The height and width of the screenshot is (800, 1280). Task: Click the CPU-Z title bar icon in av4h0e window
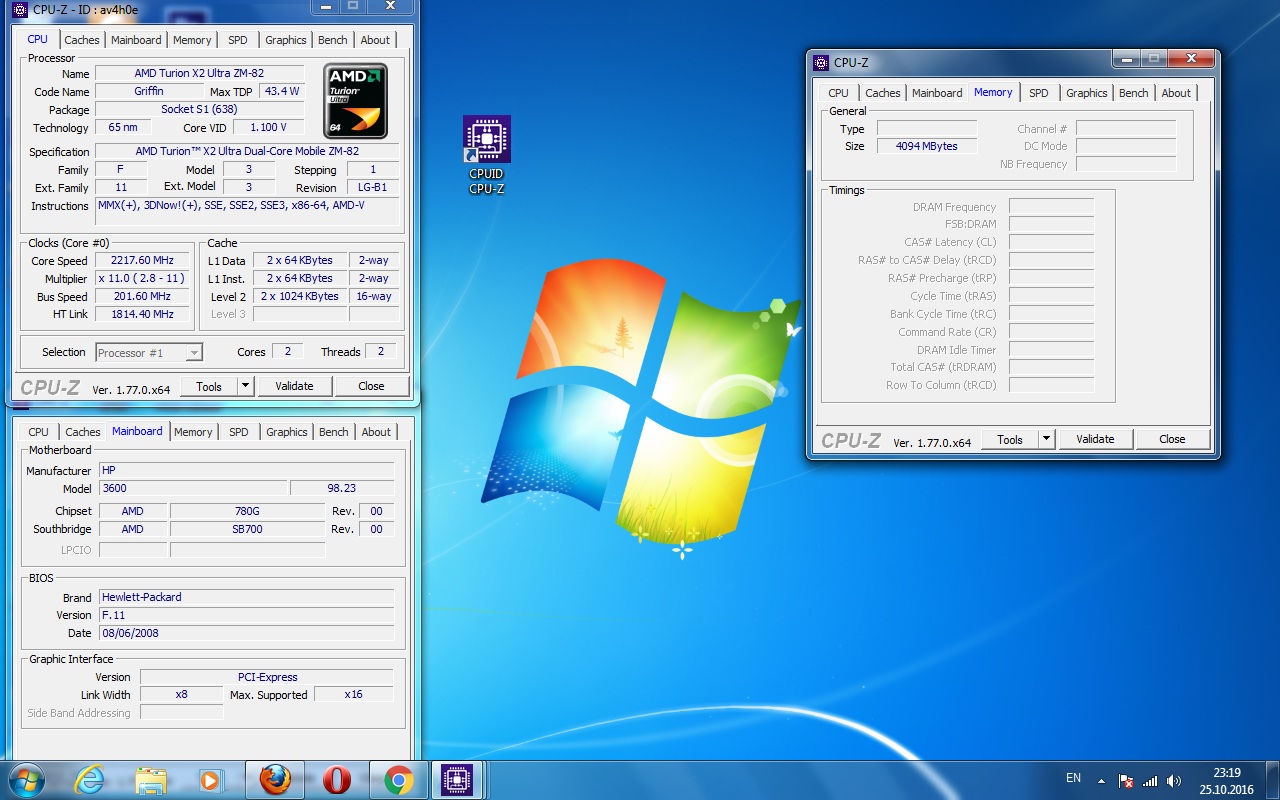20,10
